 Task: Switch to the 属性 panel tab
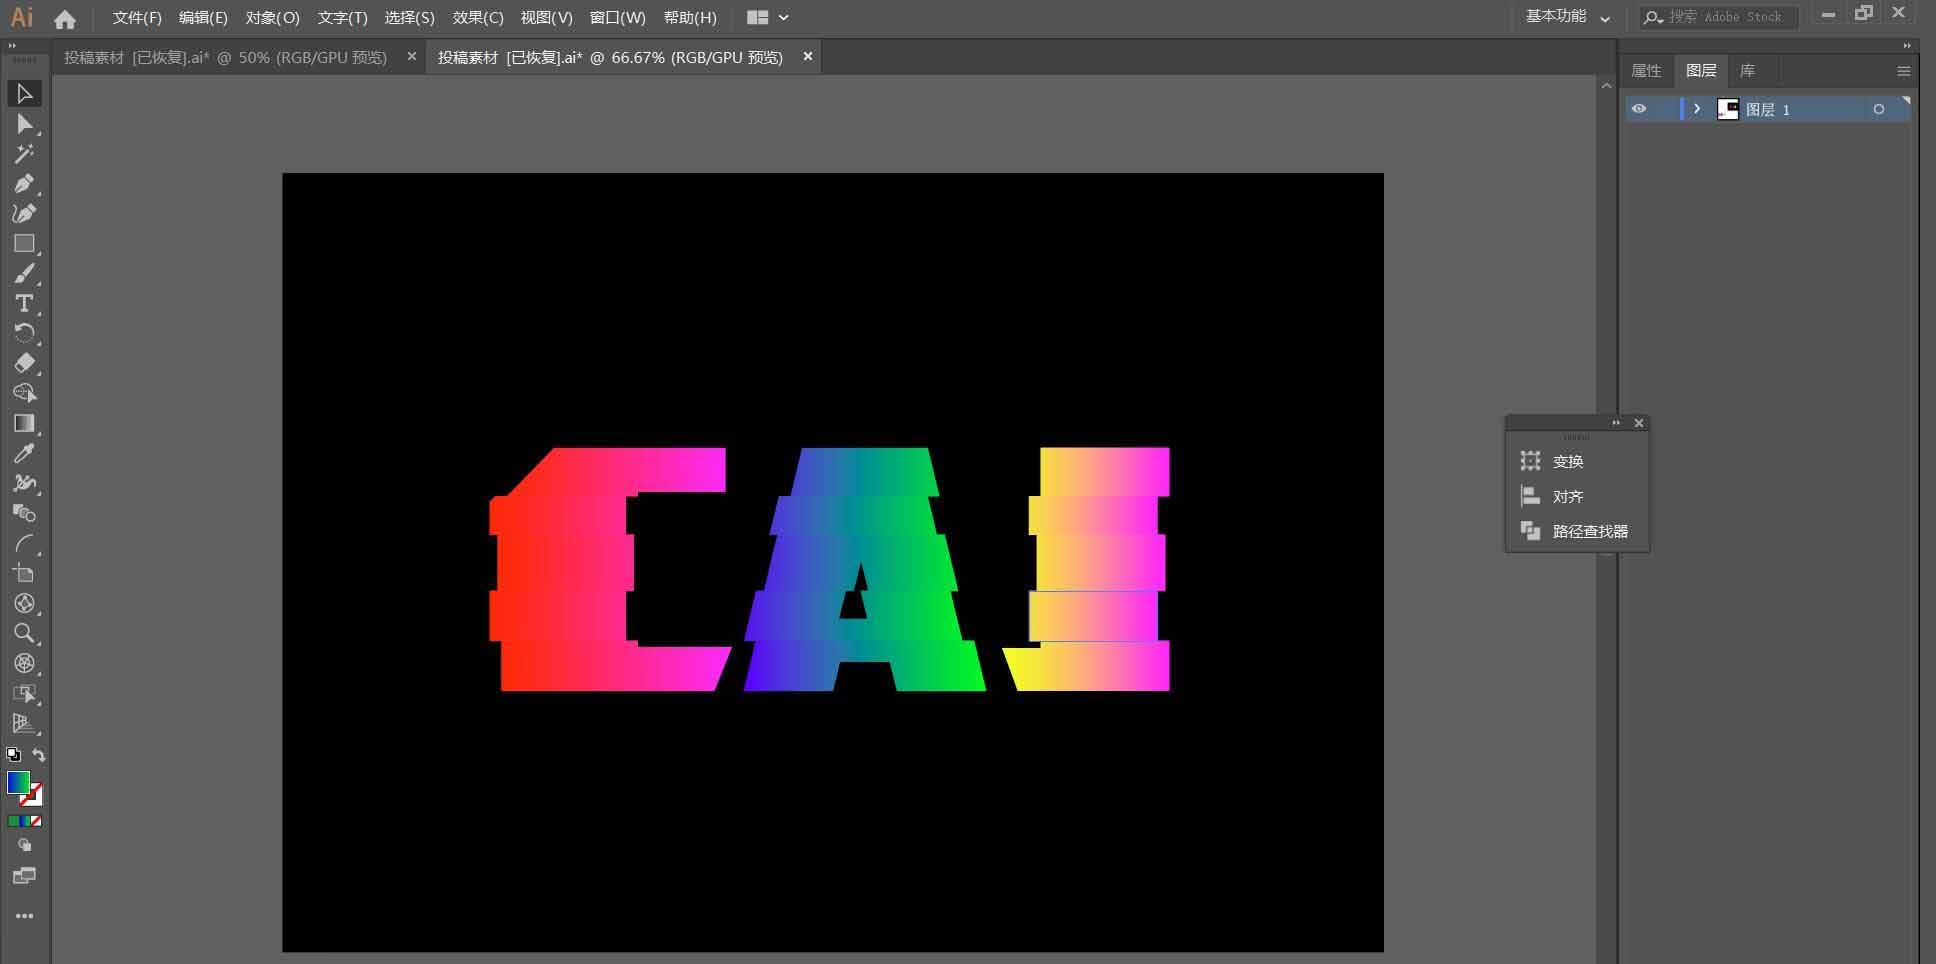click(x=1646, y=71)
